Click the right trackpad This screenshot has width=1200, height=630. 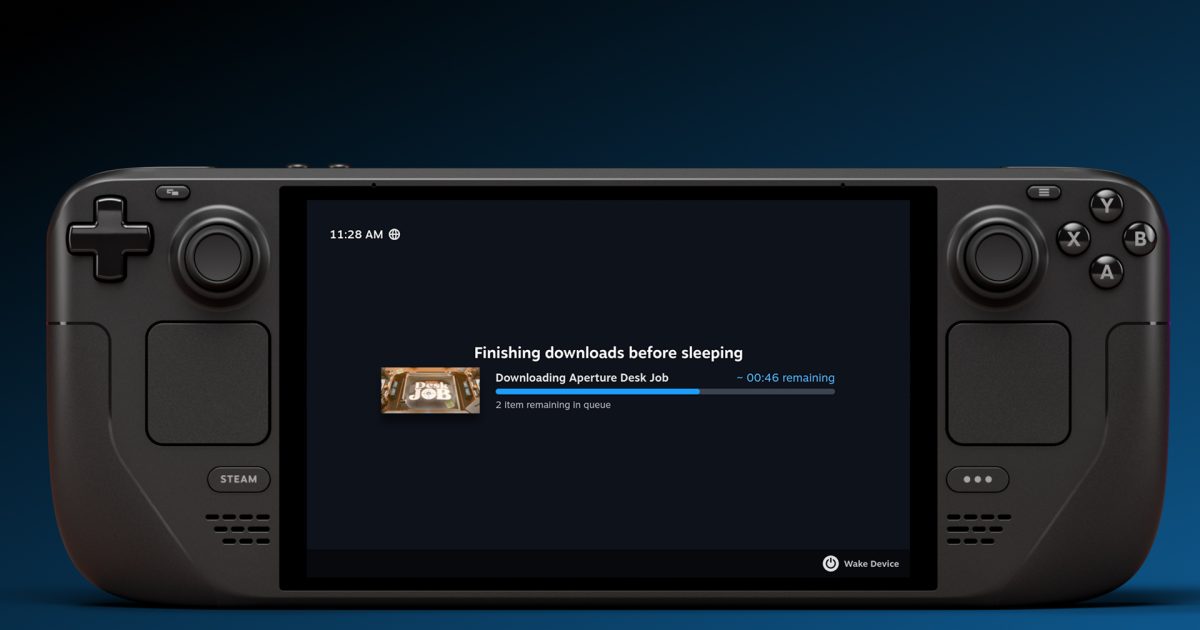click(x=1008, y=383)
